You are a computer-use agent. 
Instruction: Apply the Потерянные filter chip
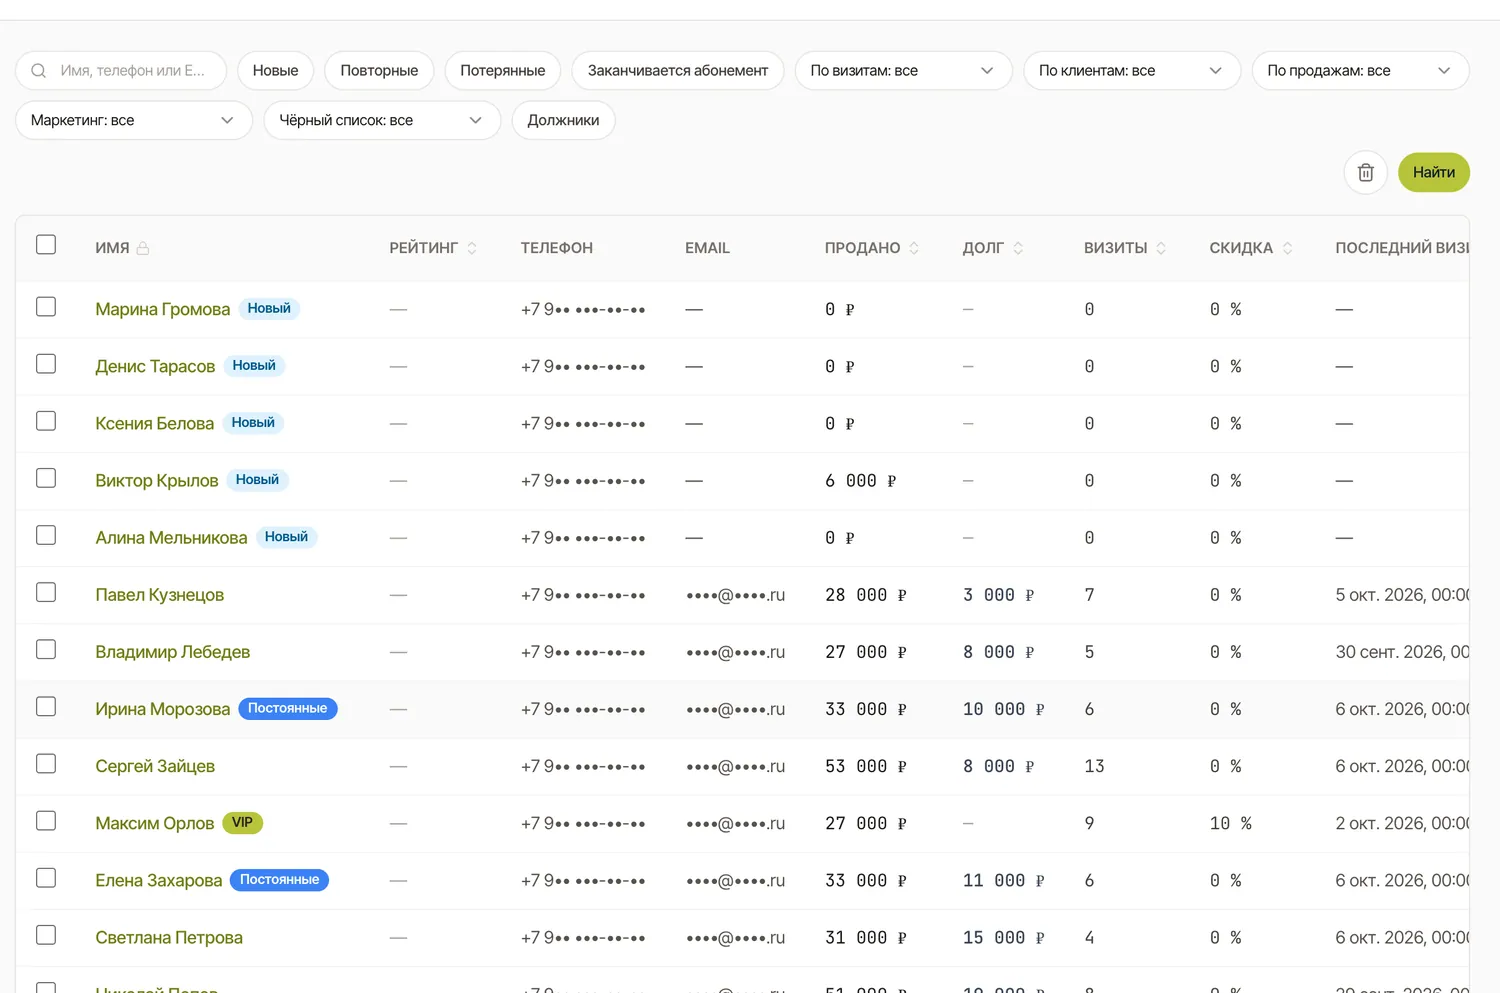tap(503, 71)
